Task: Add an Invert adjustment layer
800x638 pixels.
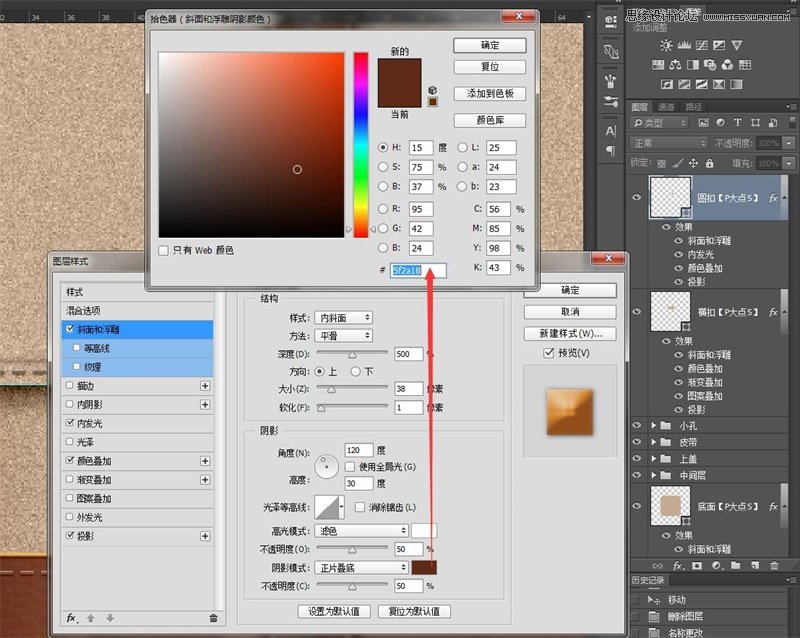Action: (667, 84)
